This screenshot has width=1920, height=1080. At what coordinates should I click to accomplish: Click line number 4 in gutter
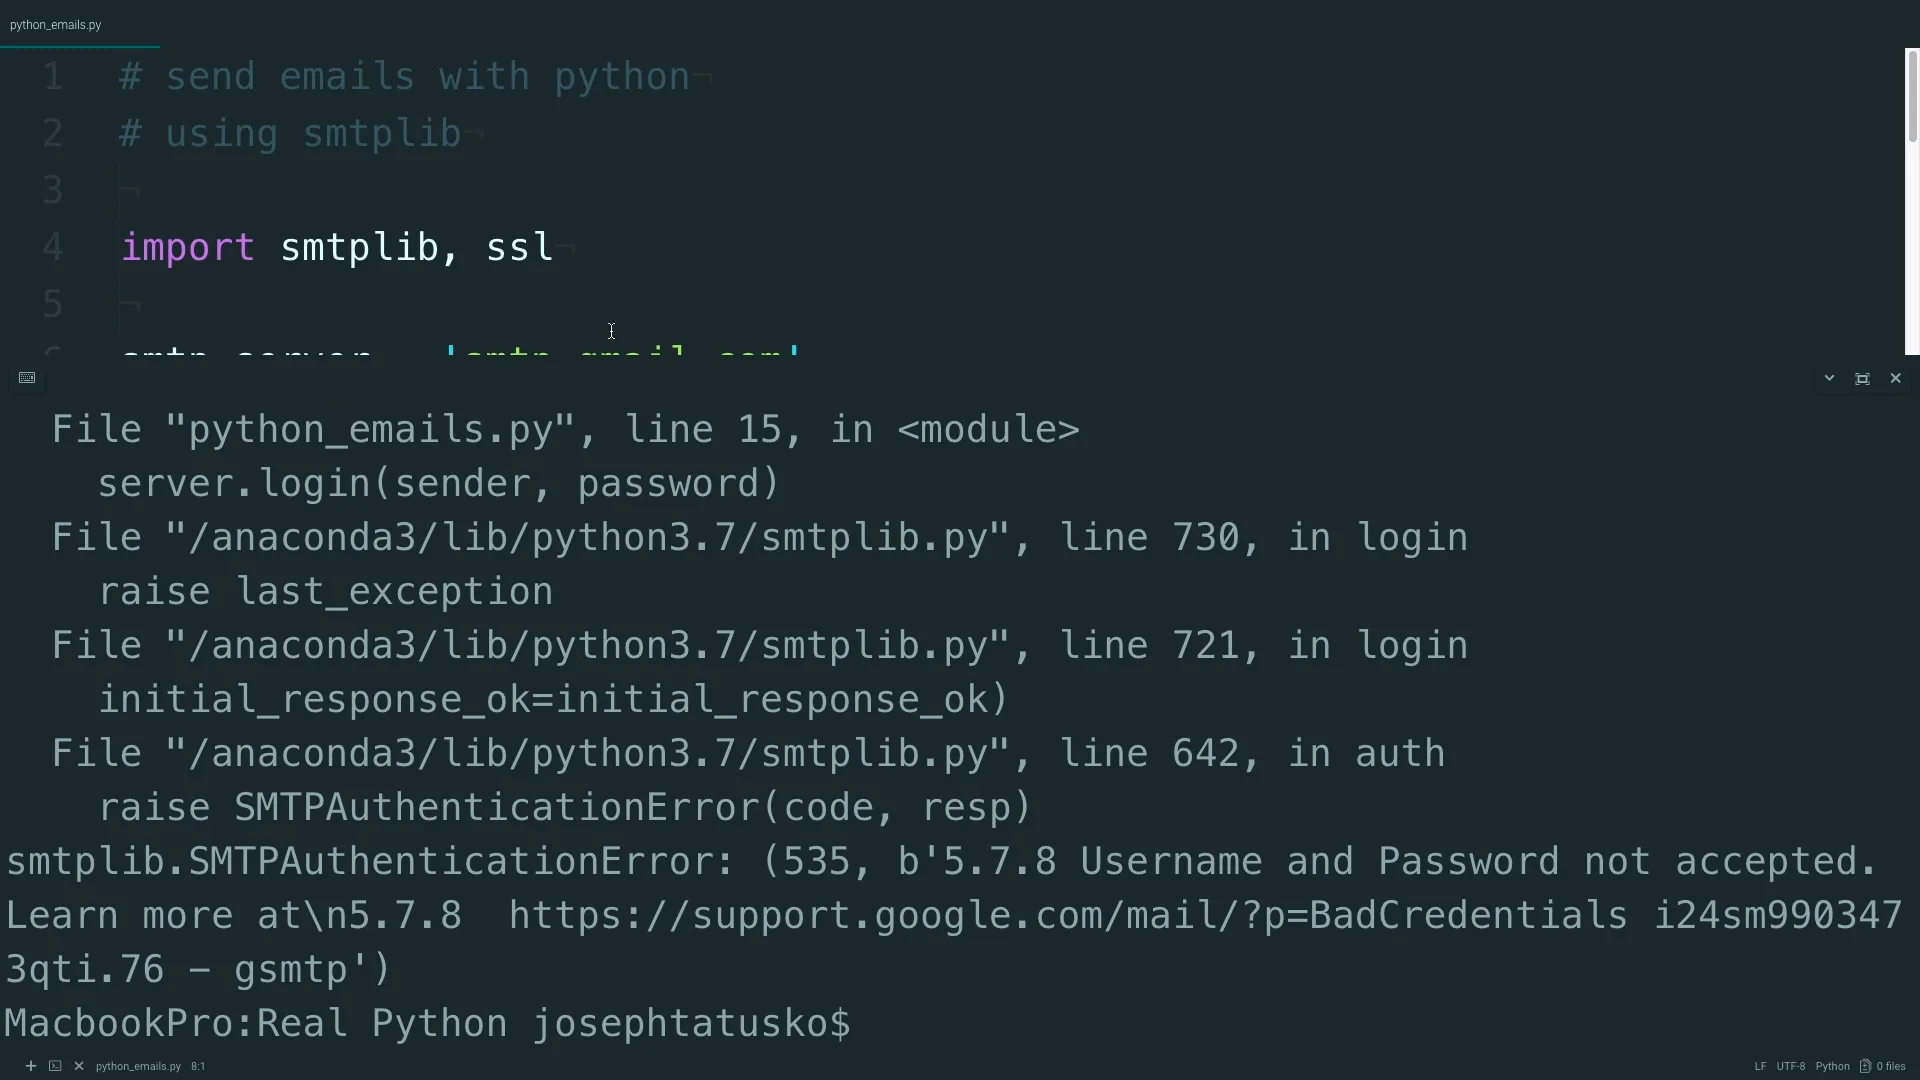[52, 247]
